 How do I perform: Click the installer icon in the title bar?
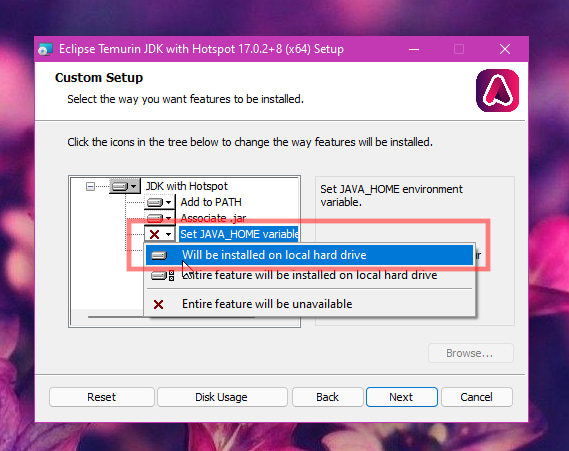[x=46, y=49]
